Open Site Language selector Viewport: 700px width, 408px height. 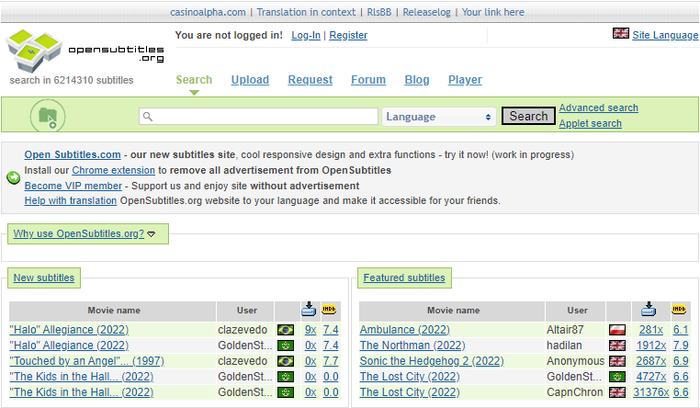click(x=665, y=35)
